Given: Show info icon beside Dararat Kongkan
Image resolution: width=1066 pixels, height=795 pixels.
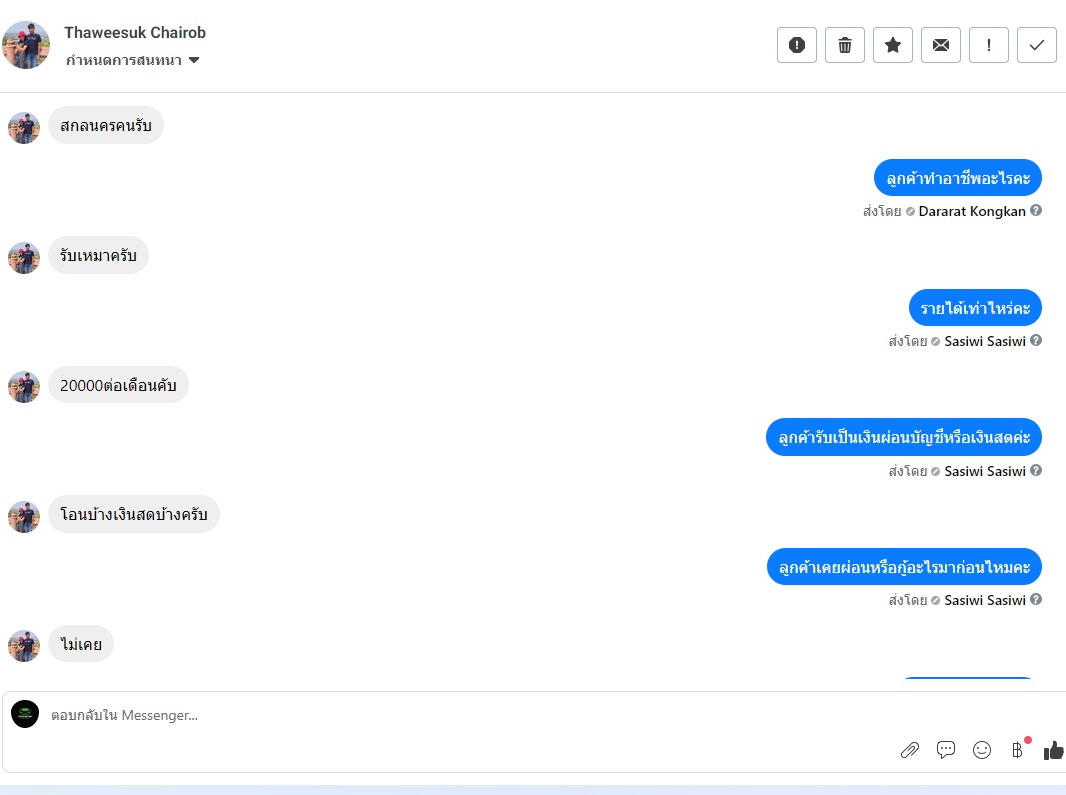Looking at the screenshot, I should point(1035,211).
